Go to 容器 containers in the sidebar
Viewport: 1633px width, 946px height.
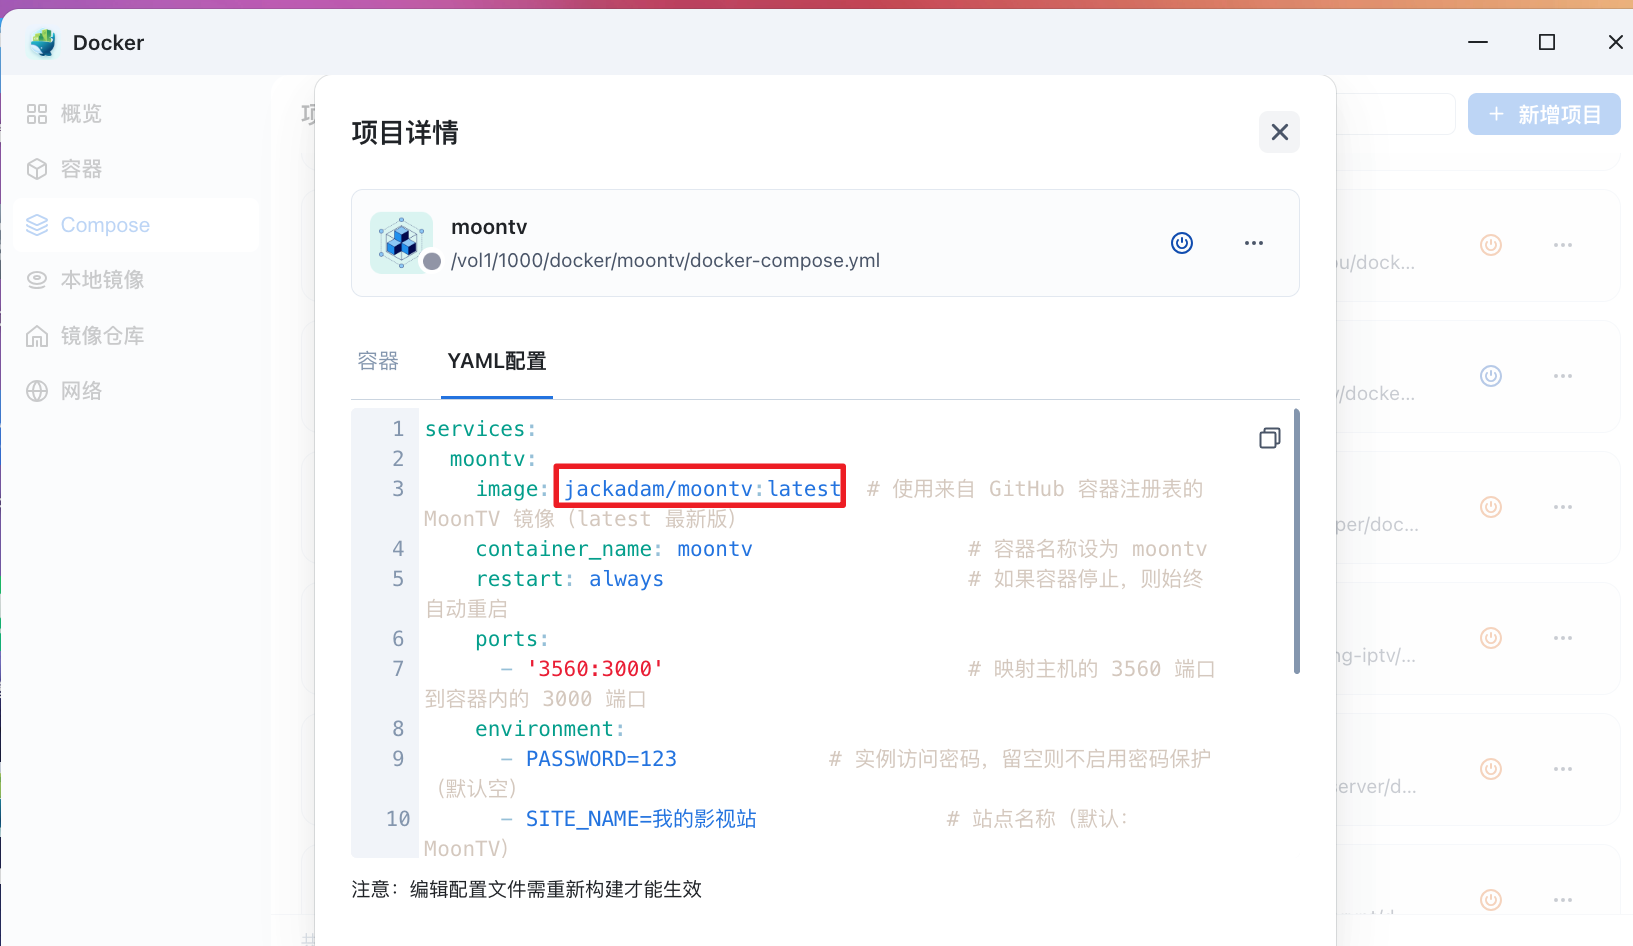[81, 169]
